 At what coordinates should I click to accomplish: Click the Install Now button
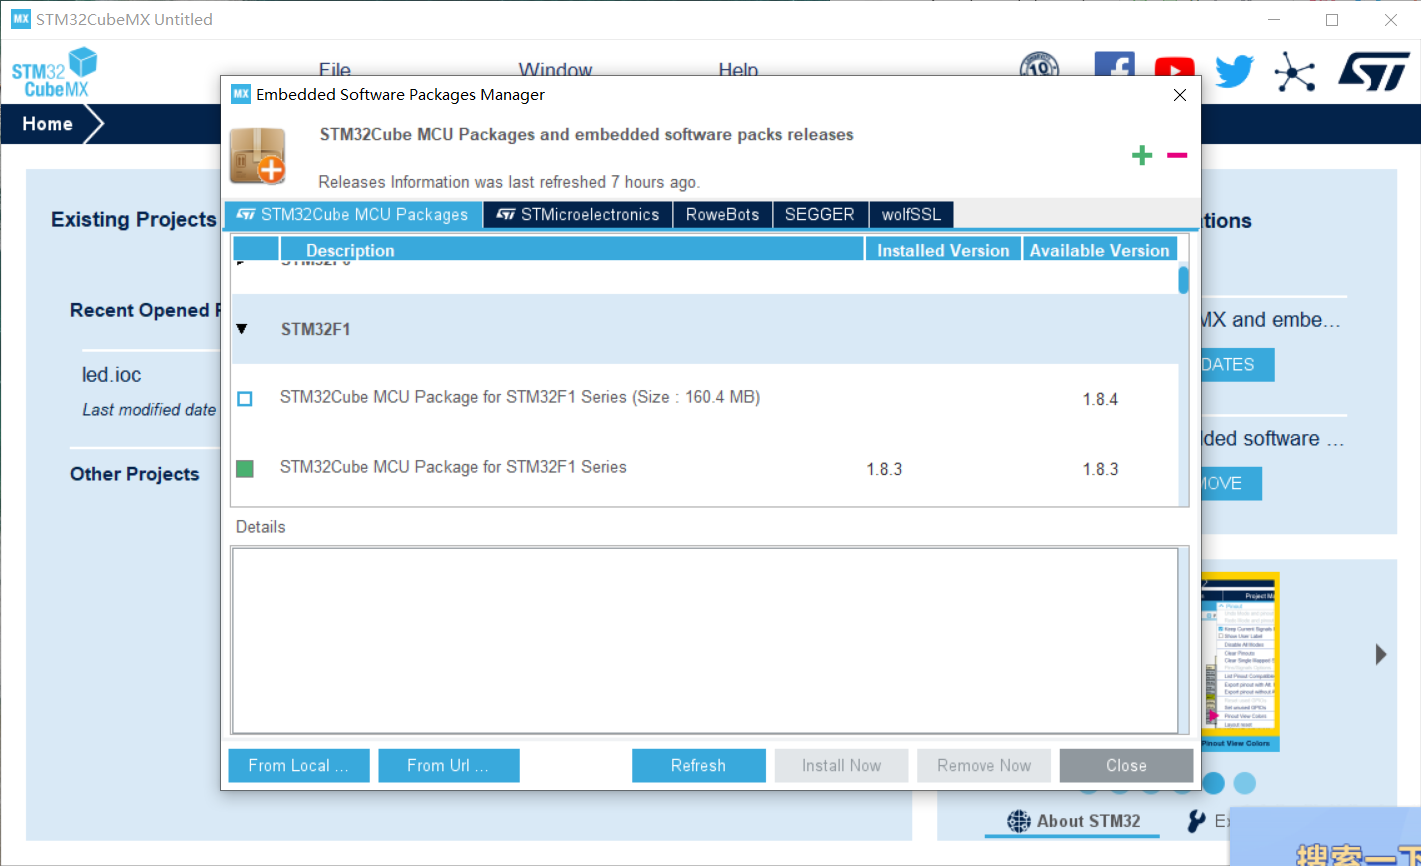(841, 765)
